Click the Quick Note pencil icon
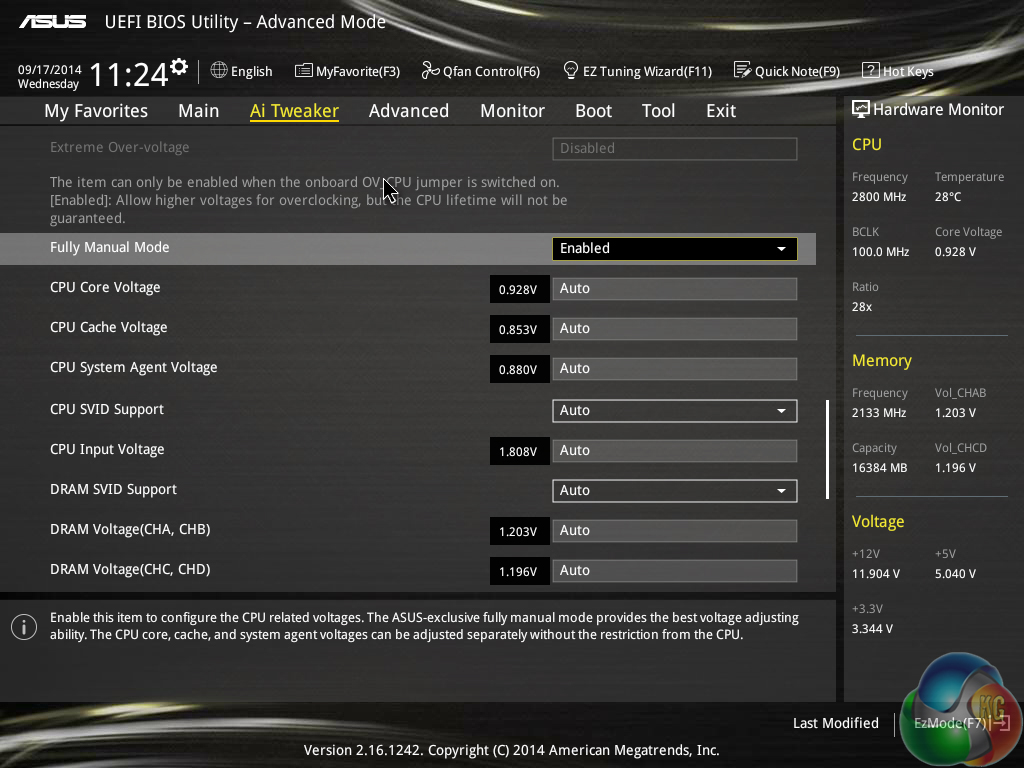The height and width of the screenshot is (768, 1024). point(743,70)
